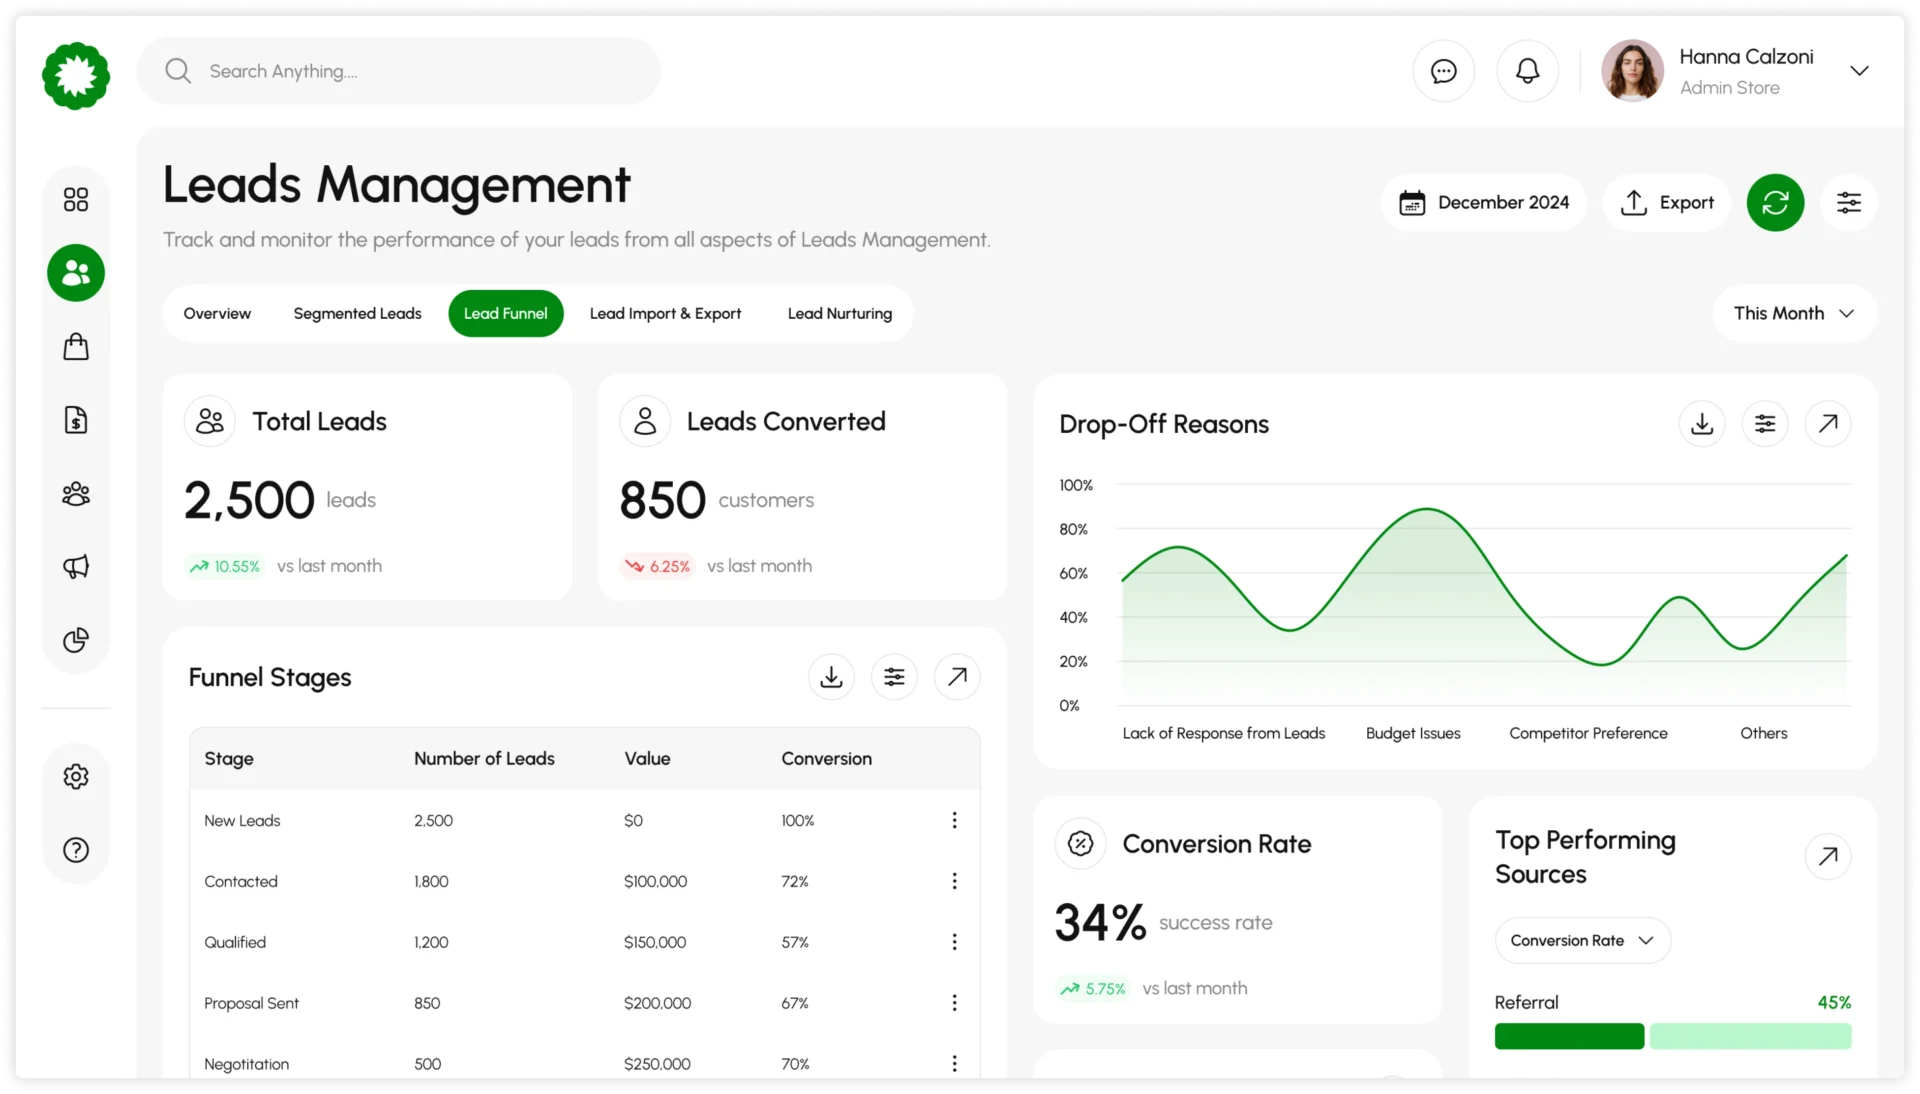Open the chat messages icon

[x=1443, y=71]
